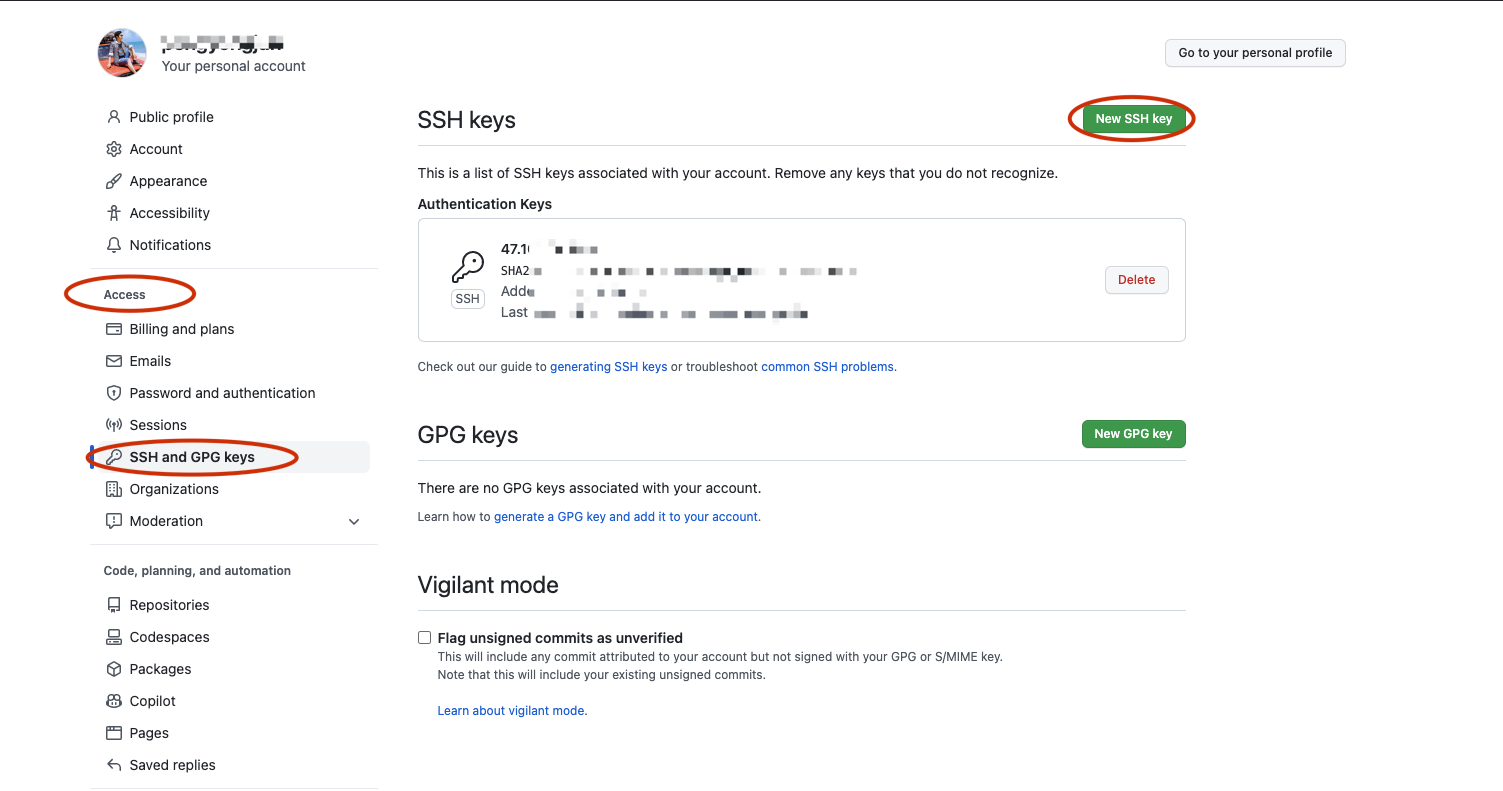Screen dimensions: 1503x791
Task: Open the SSH and GPG keys page
Action: (192, 457)
